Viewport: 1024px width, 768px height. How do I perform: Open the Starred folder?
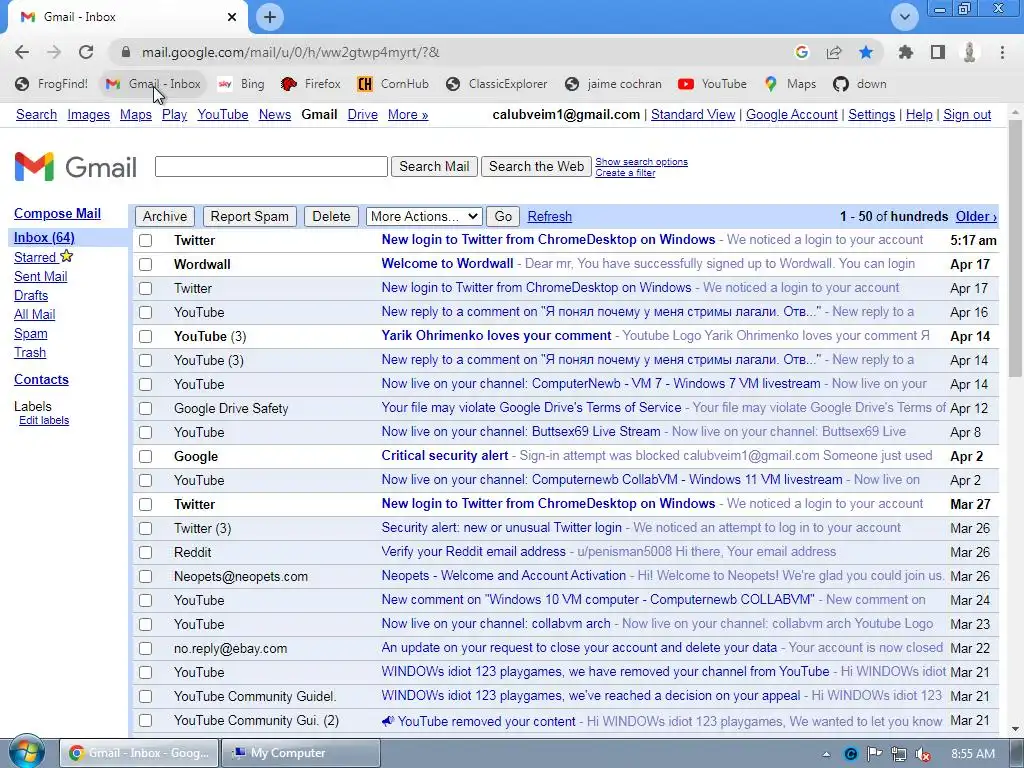[35, 257]
